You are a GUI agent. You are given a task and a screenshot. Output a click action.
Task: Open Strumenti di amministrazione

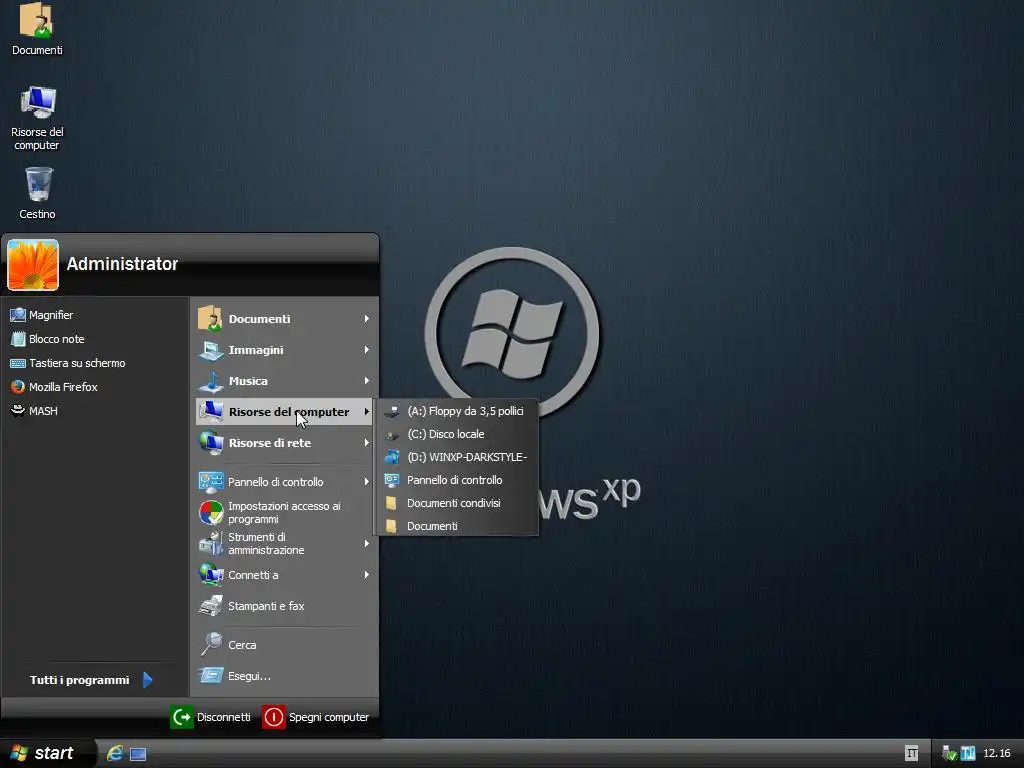click(284, 543)
